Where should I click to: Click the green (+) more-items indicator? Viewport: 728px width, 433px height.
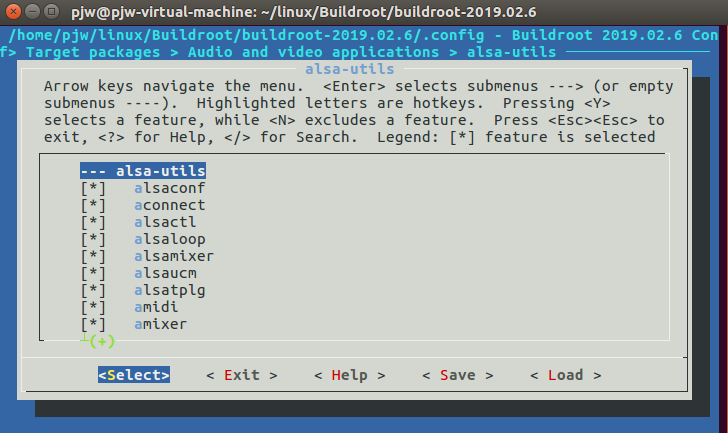[102, 342]
